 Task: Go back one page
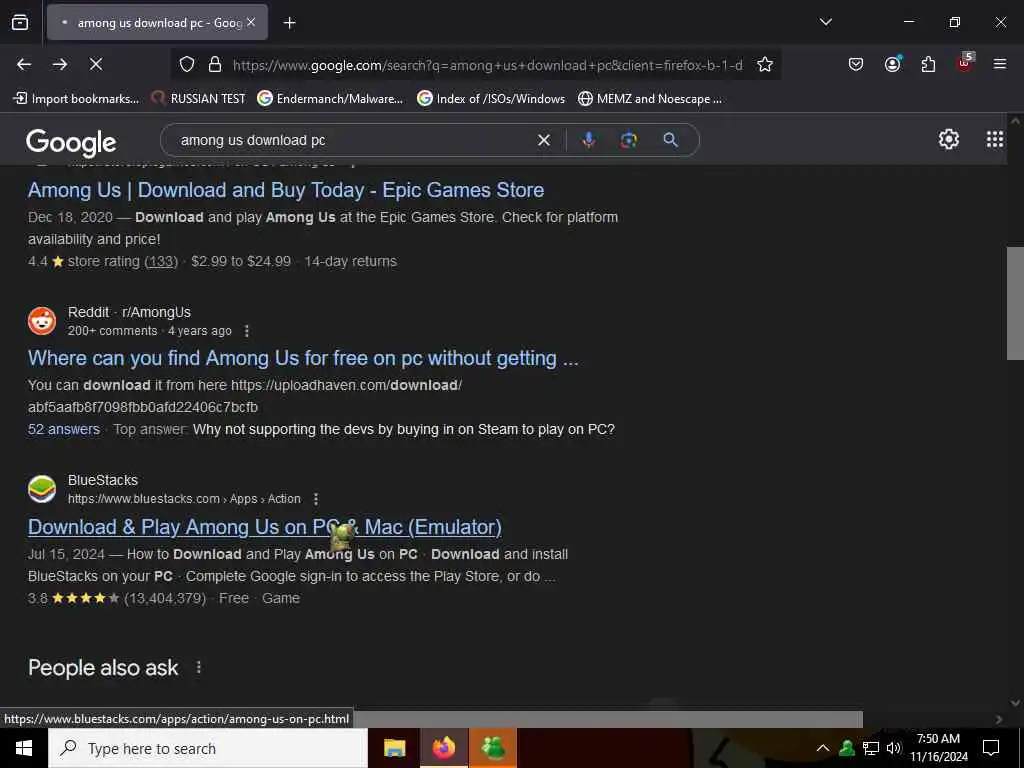[x=24, y=64]
